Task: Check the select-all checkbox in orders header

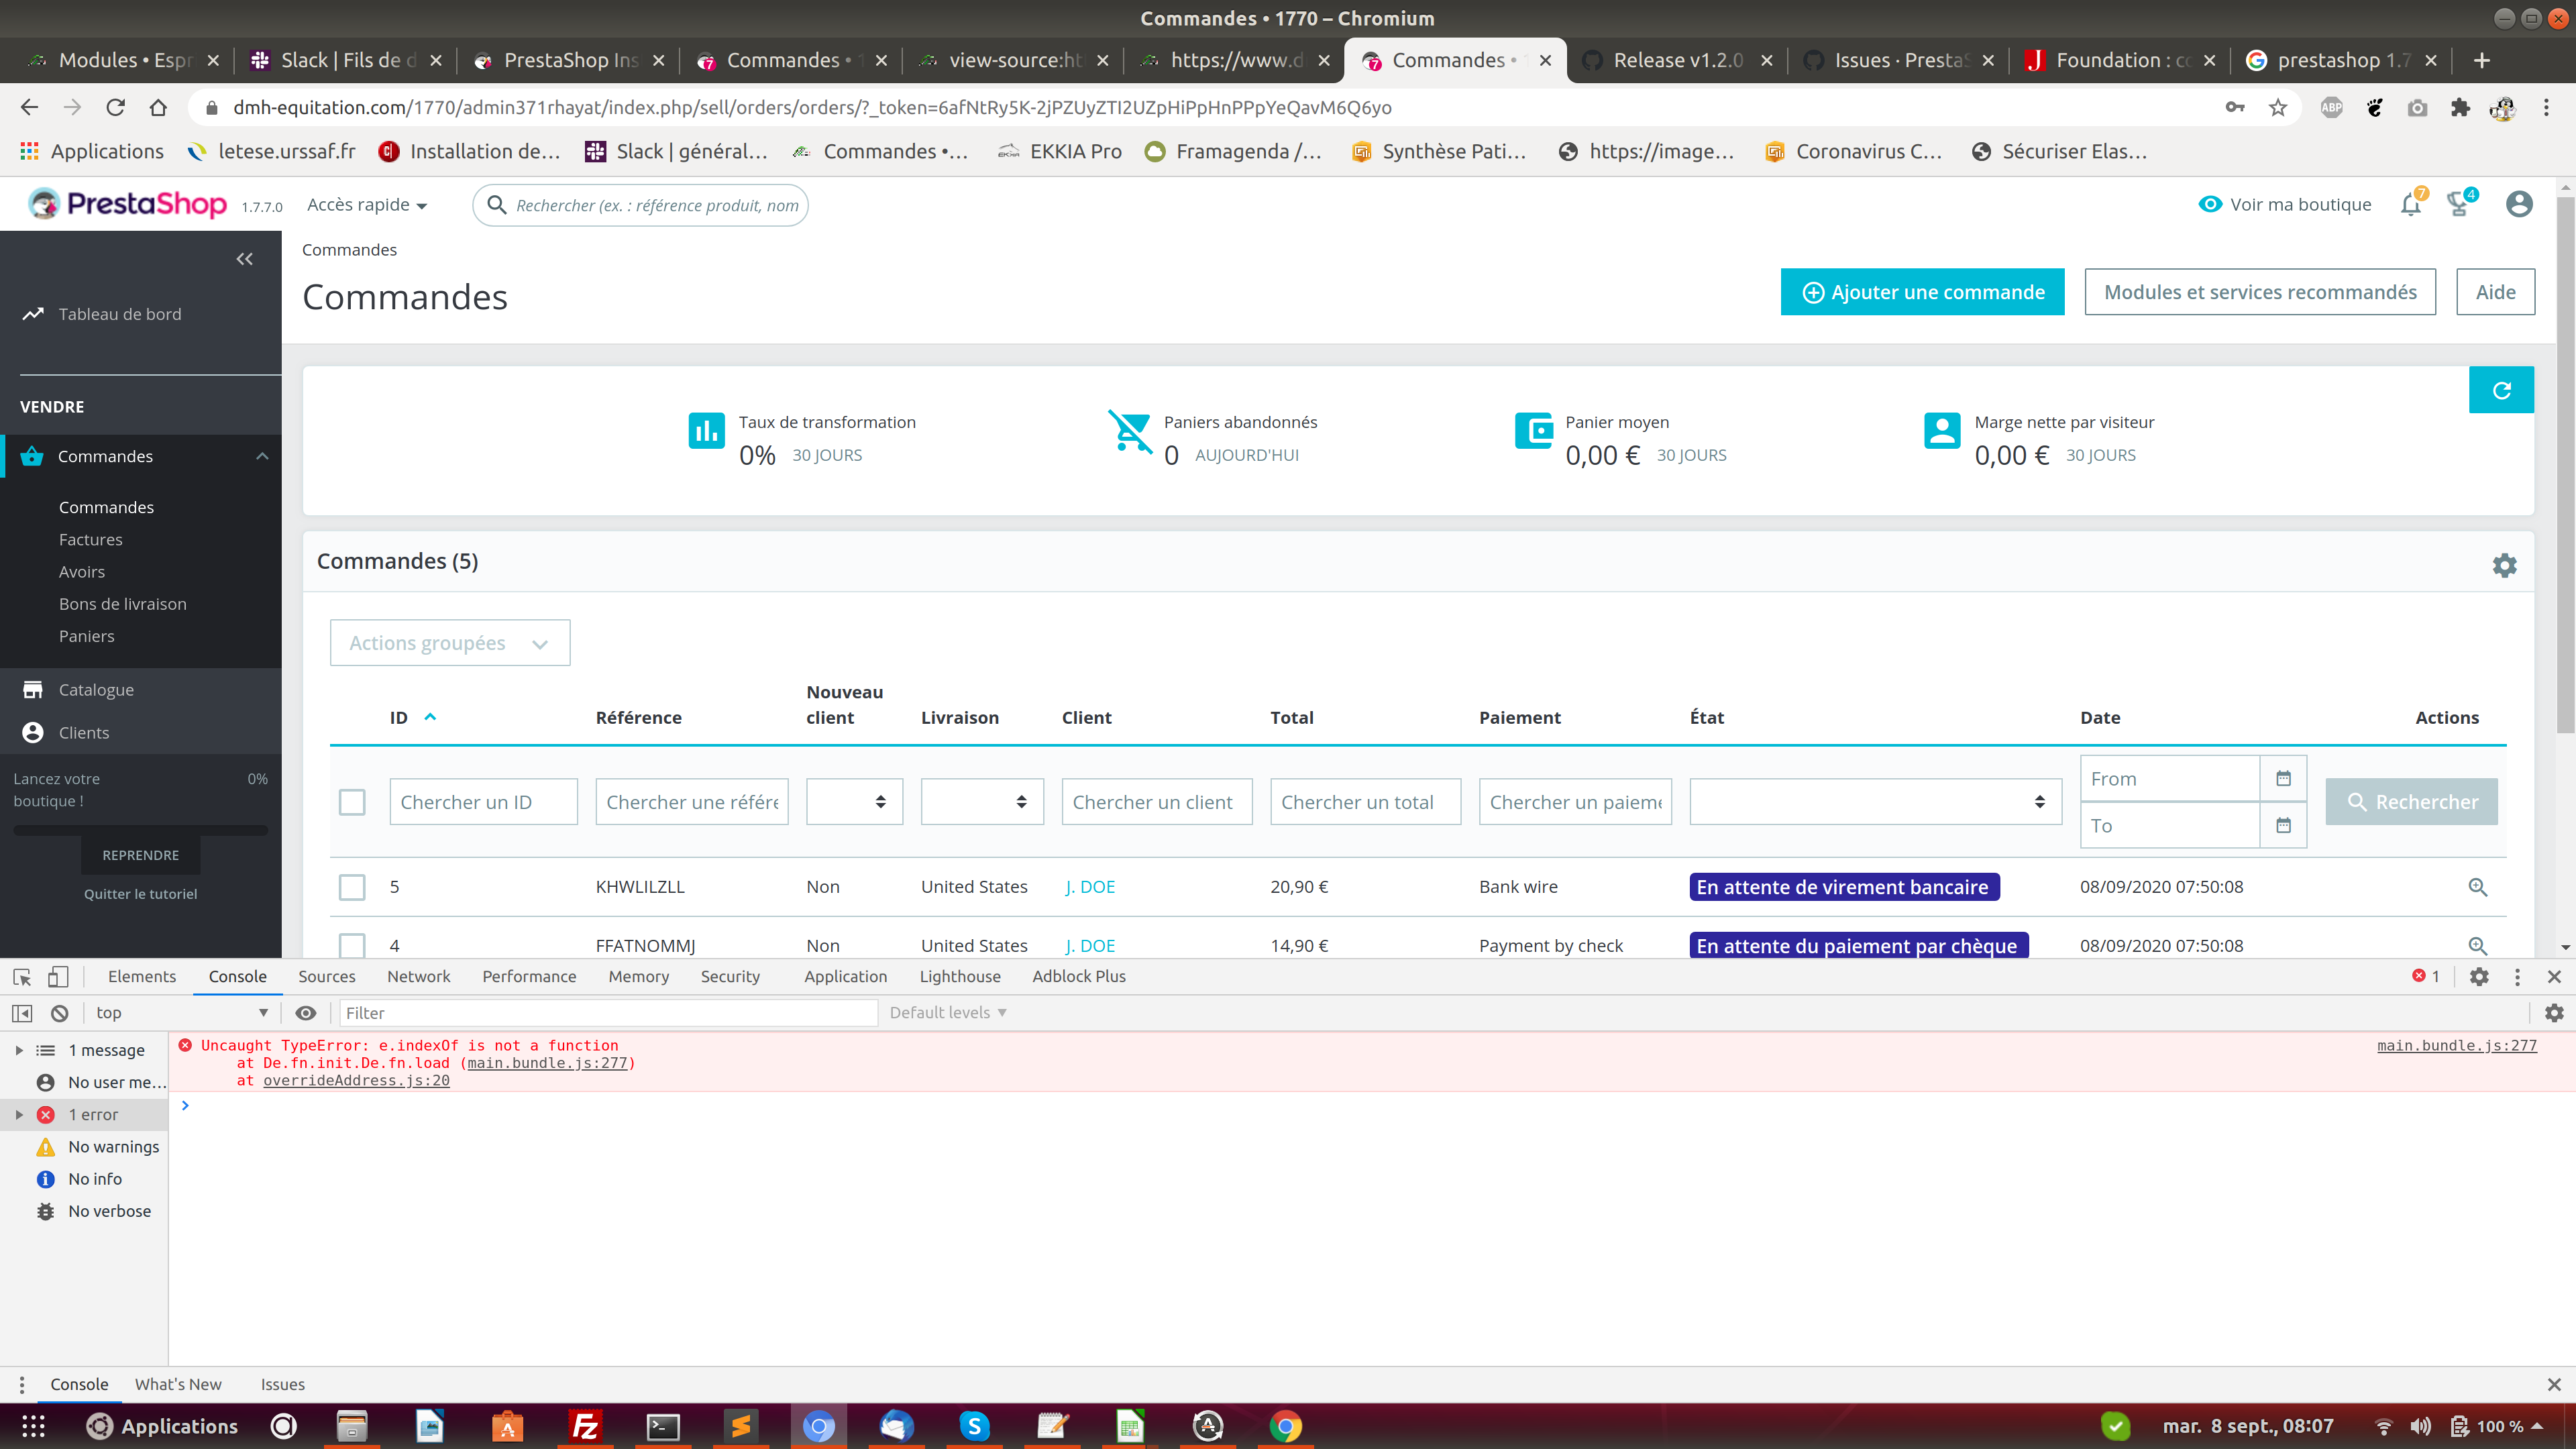Action: pyautogui.click(x=352, y=802)
